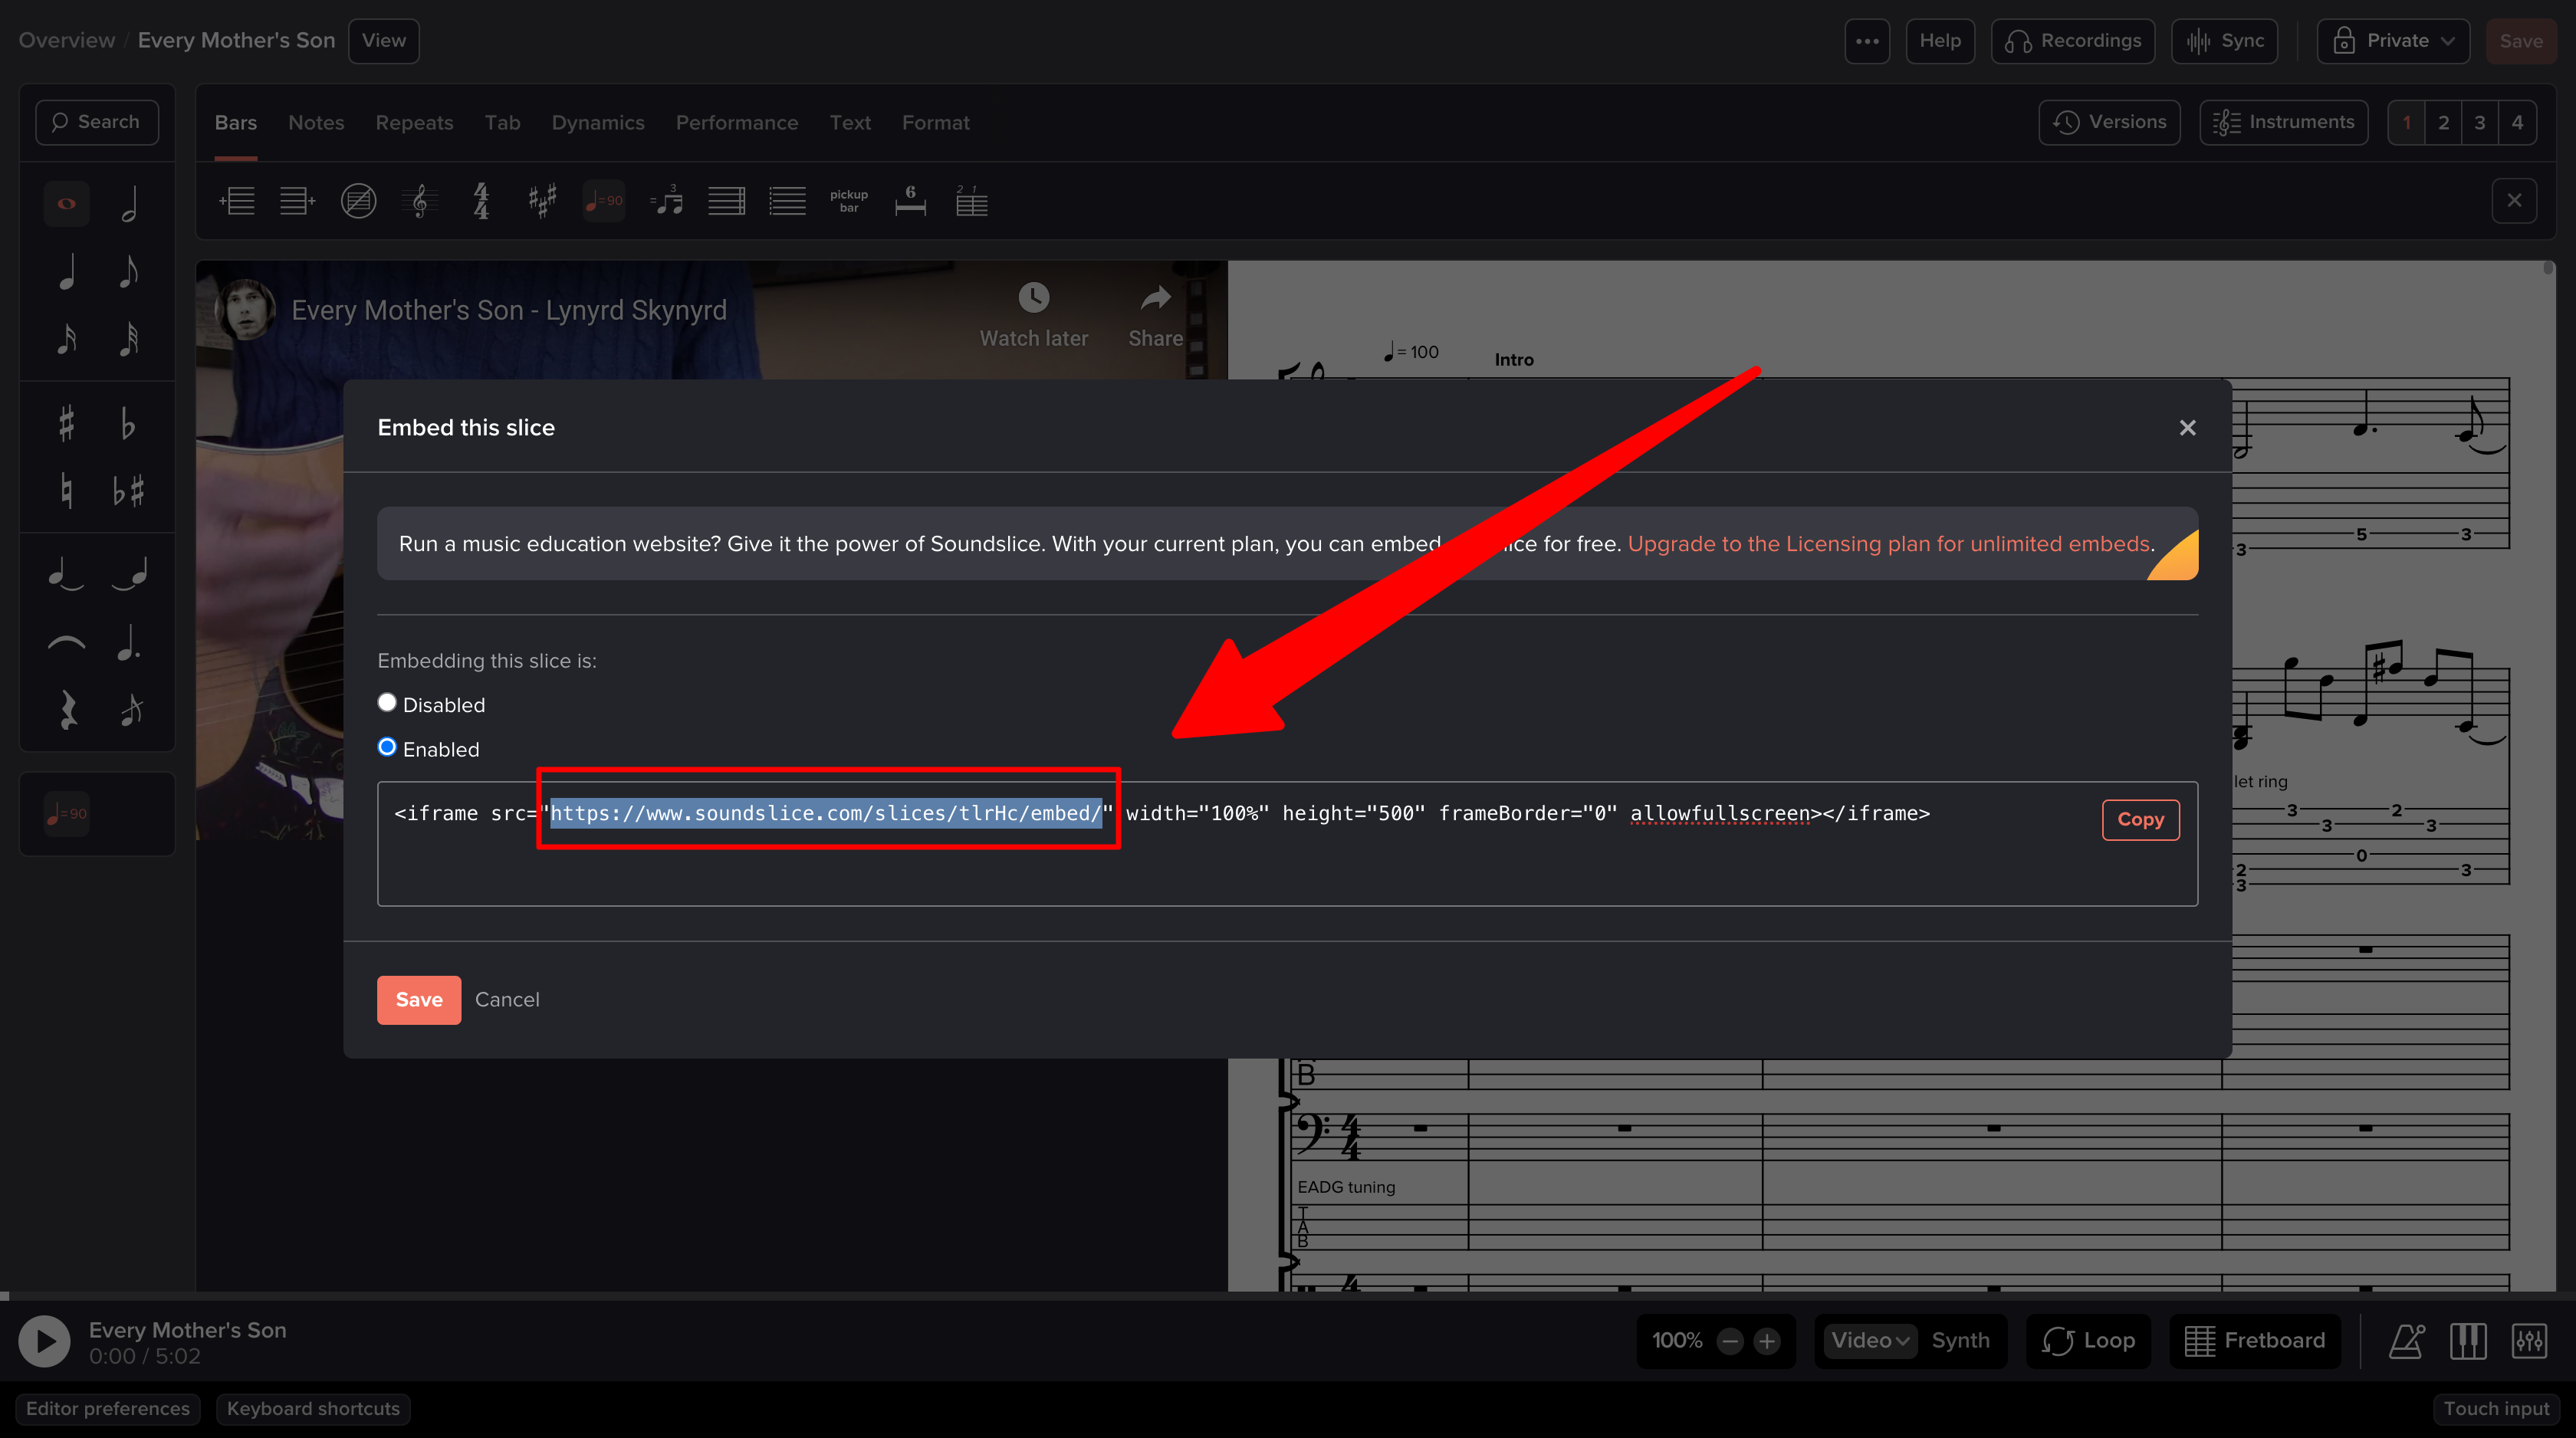This screenshot has width=2576, height=1438.
Task: Switch to the Repeats tab
Action: pos(414,123)
